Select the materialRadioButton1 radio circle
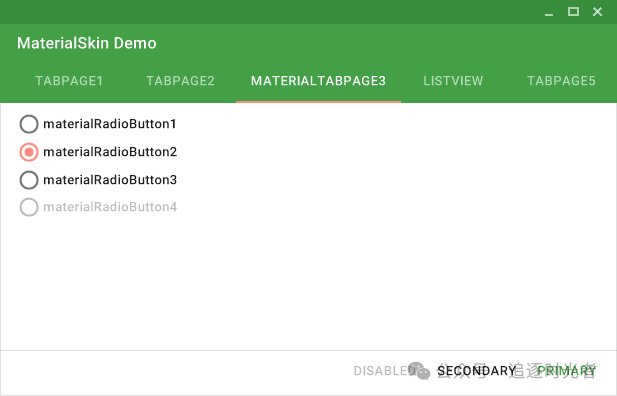 [29, 124]
